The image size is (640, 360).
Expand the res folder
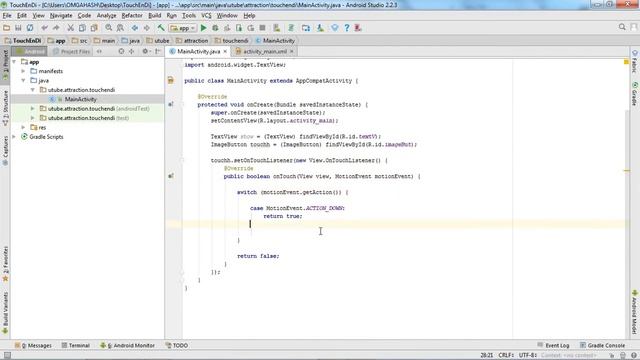23,127
